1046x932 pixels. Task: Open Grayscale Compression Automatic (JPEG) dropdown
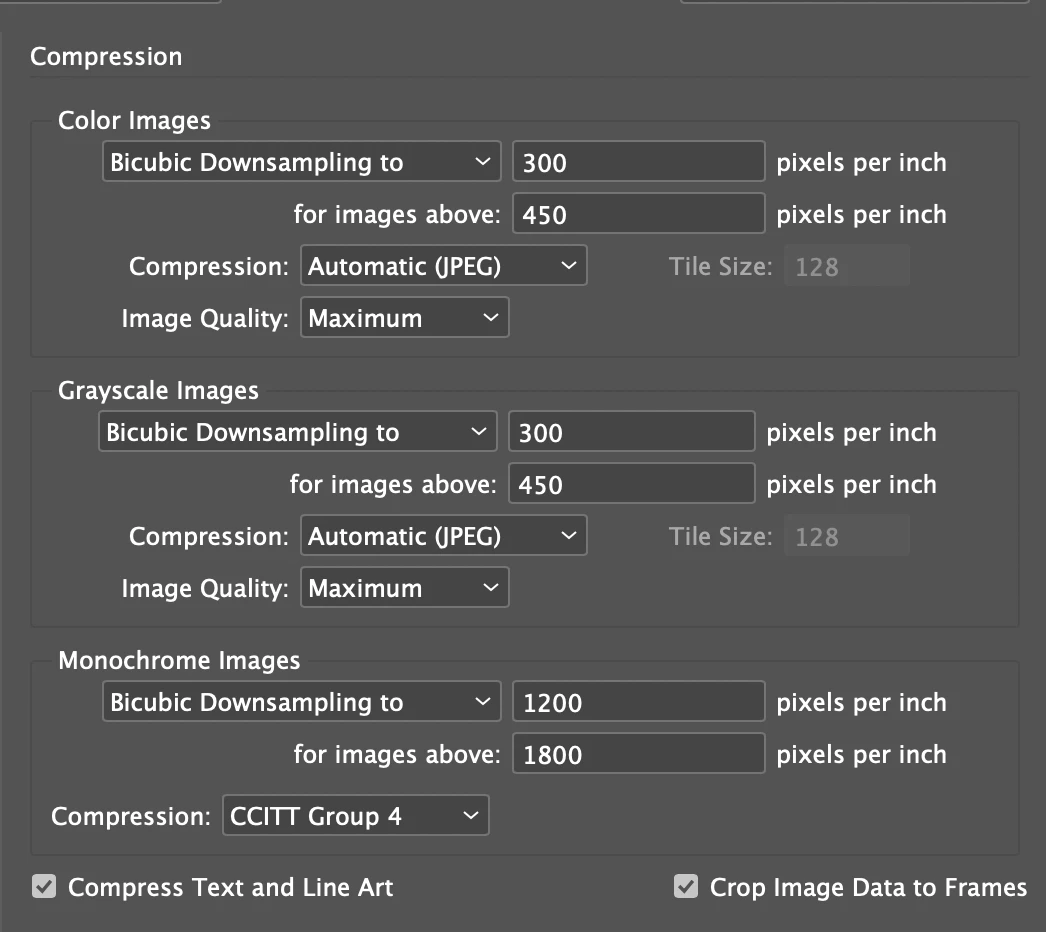click(443, 536)
